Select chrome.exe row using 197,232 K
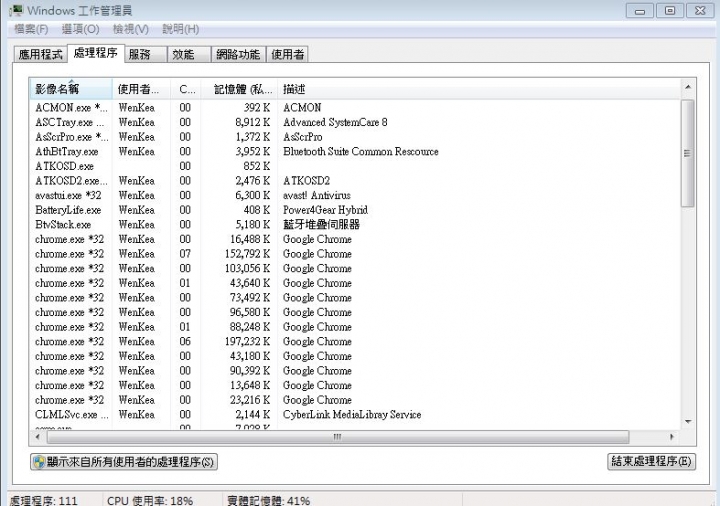The width and height of the screenshot is (720, 506). [354, 342]
